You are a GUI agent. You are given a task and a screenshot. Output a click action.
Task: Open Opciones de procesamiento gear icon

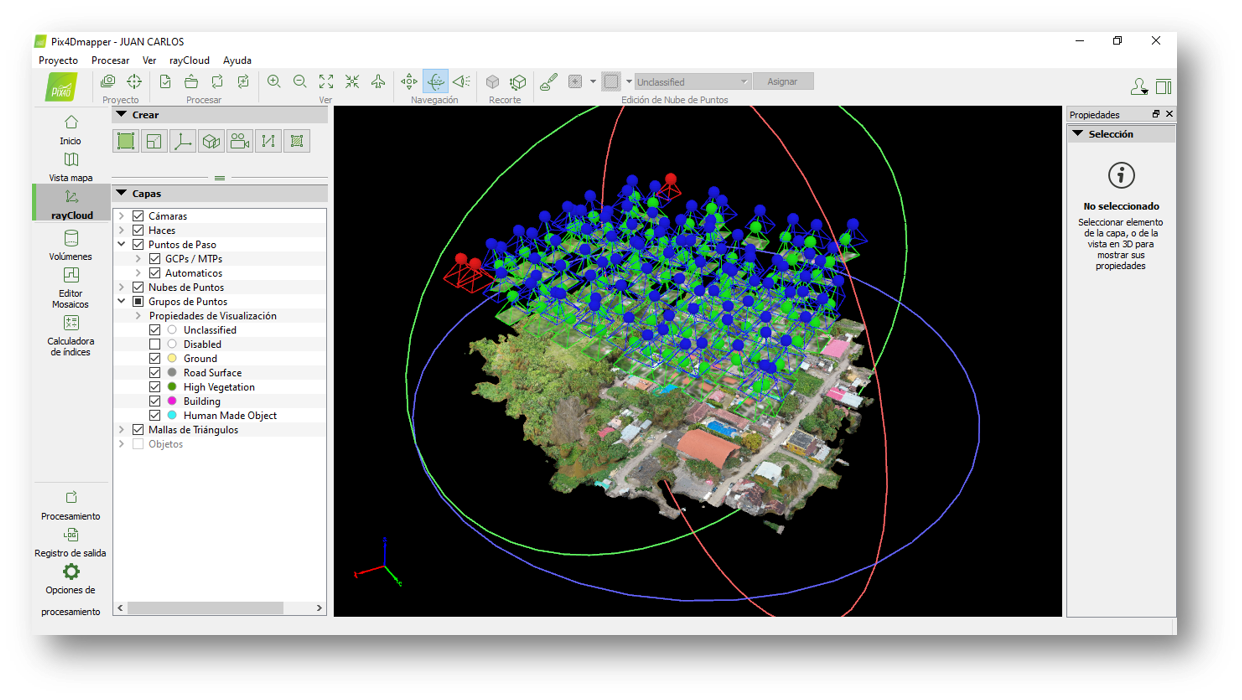(x=71, y=572)
